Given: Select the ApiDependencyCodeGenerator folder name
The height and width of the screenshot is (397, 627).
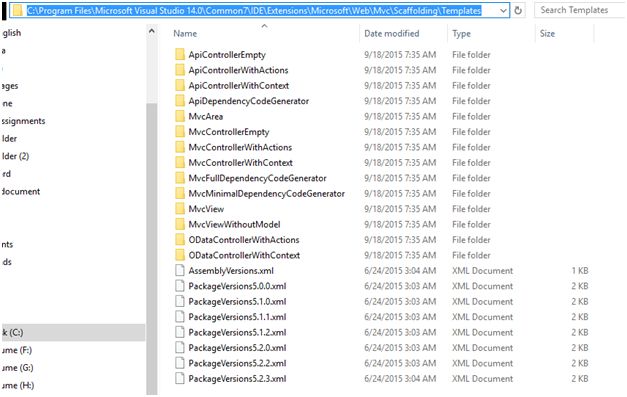Looking at the screenshot, I should (248, 101).
